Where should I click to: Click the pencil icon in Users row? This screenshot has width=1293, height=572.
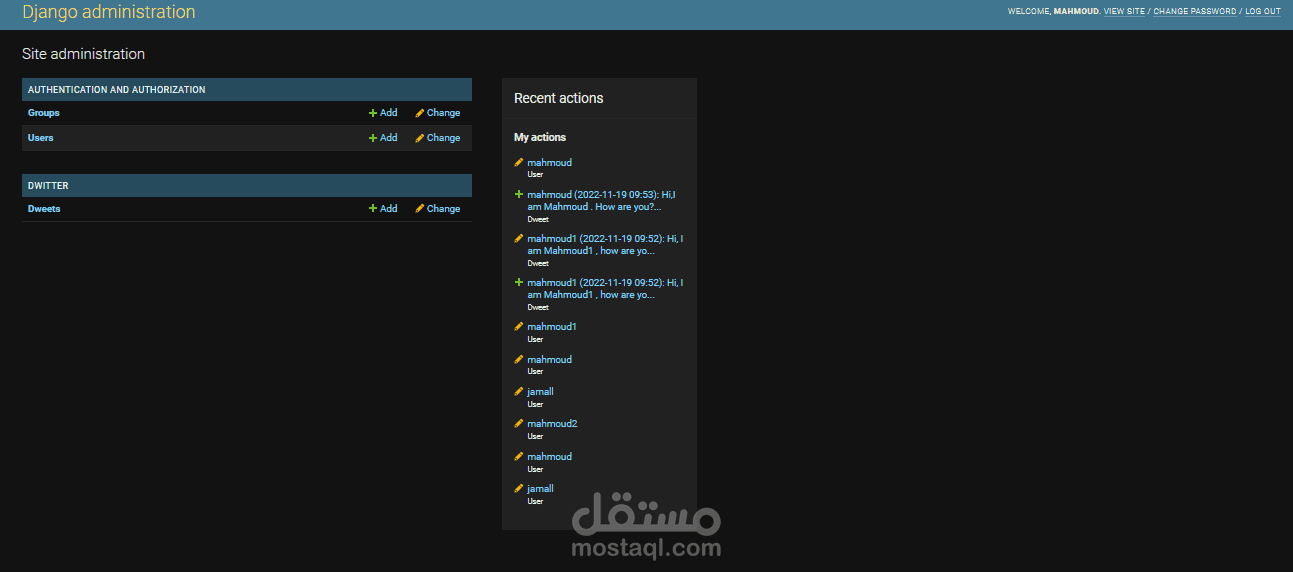(420, 138)
